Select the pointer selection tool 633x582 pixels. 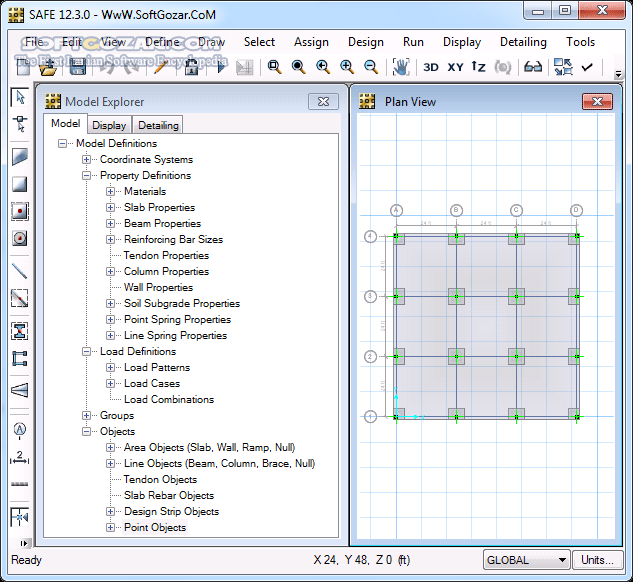pos(19,97)
